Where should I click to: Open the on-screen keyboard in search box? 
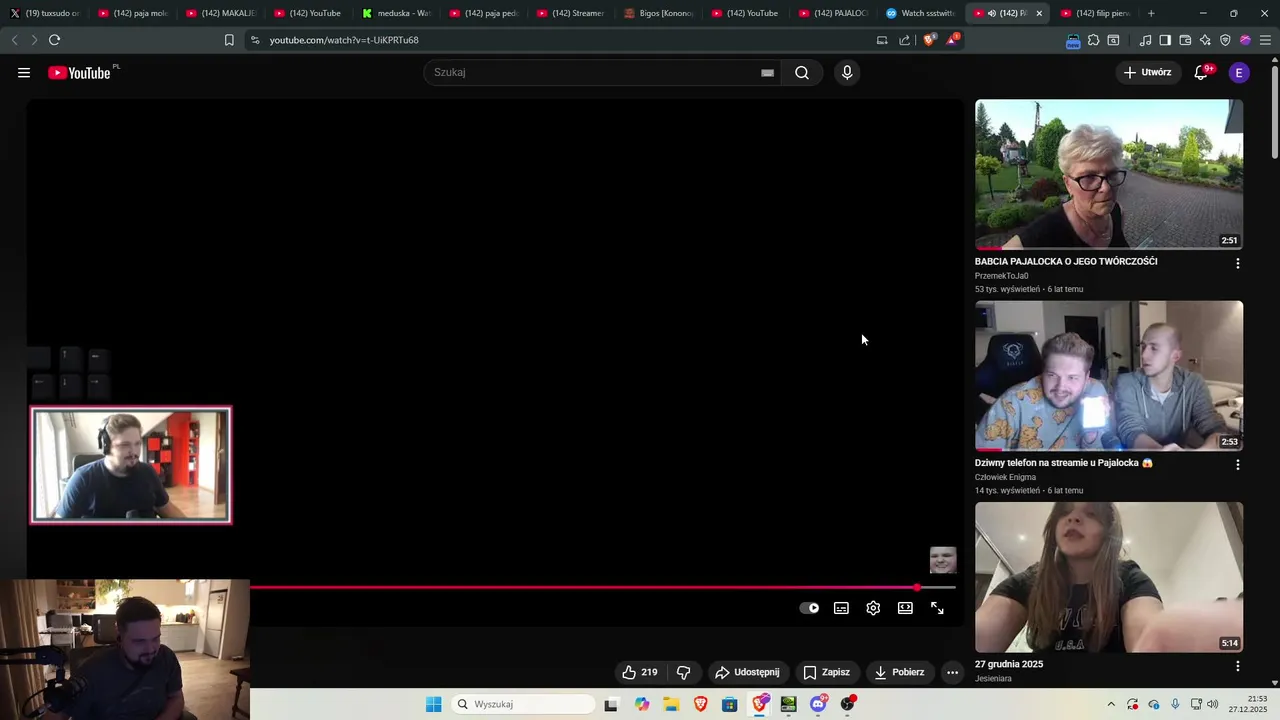767,73
